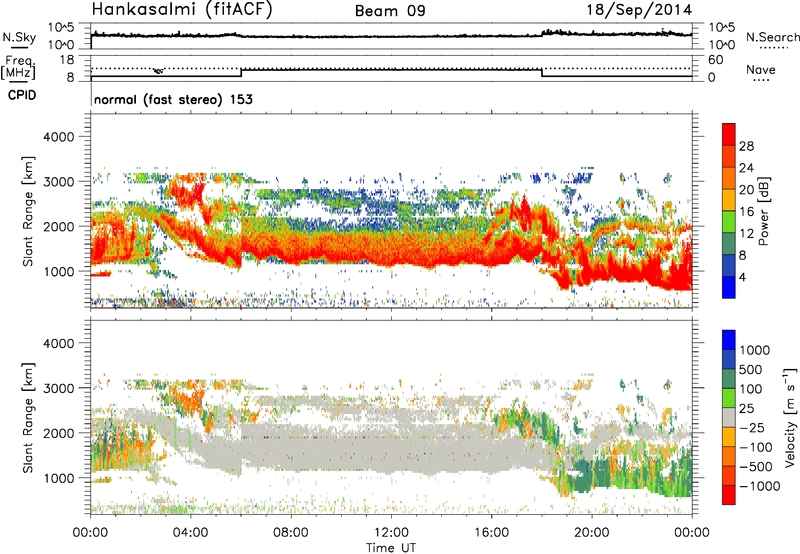Screen dimensions: 800x554
Task: Select 'normal (fast stereo) 153' text
Action: (173, 99)
